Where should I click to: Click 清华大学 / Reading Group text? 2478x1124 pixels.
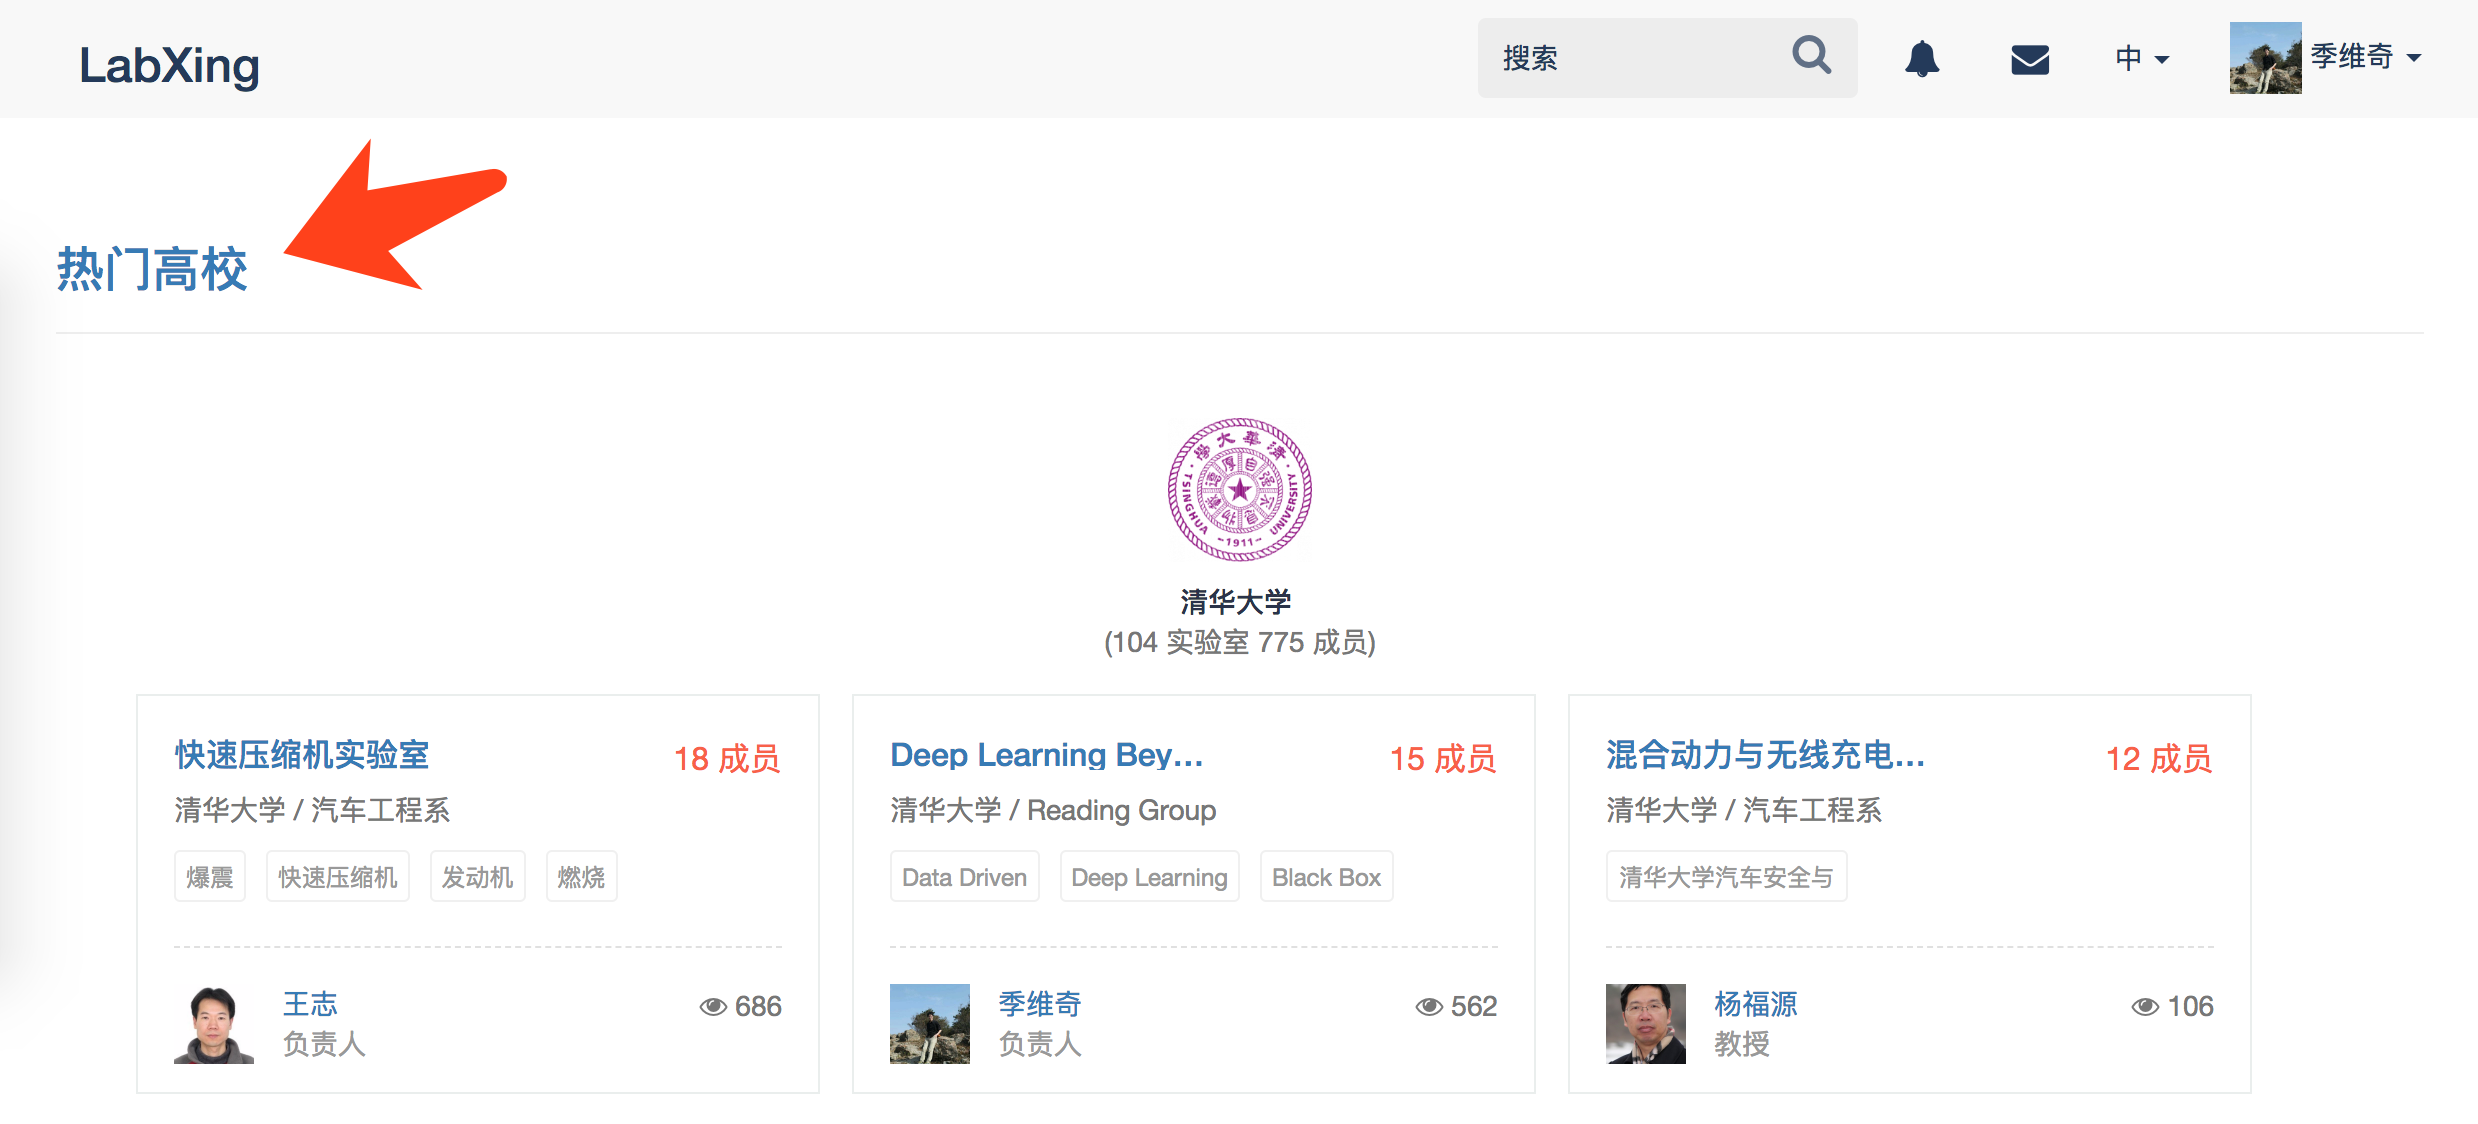(1053, 810)
